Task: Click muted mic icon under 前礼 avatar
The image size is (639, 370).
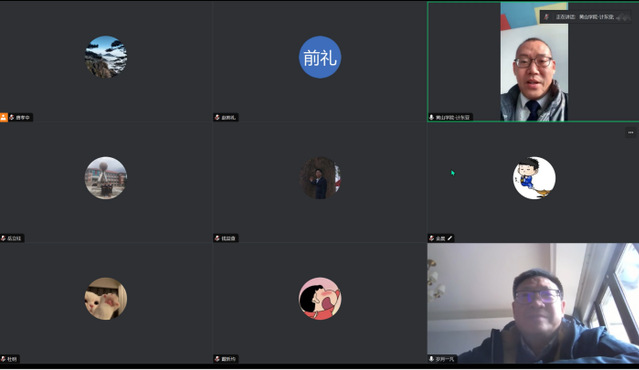Action: click(217, 117)
